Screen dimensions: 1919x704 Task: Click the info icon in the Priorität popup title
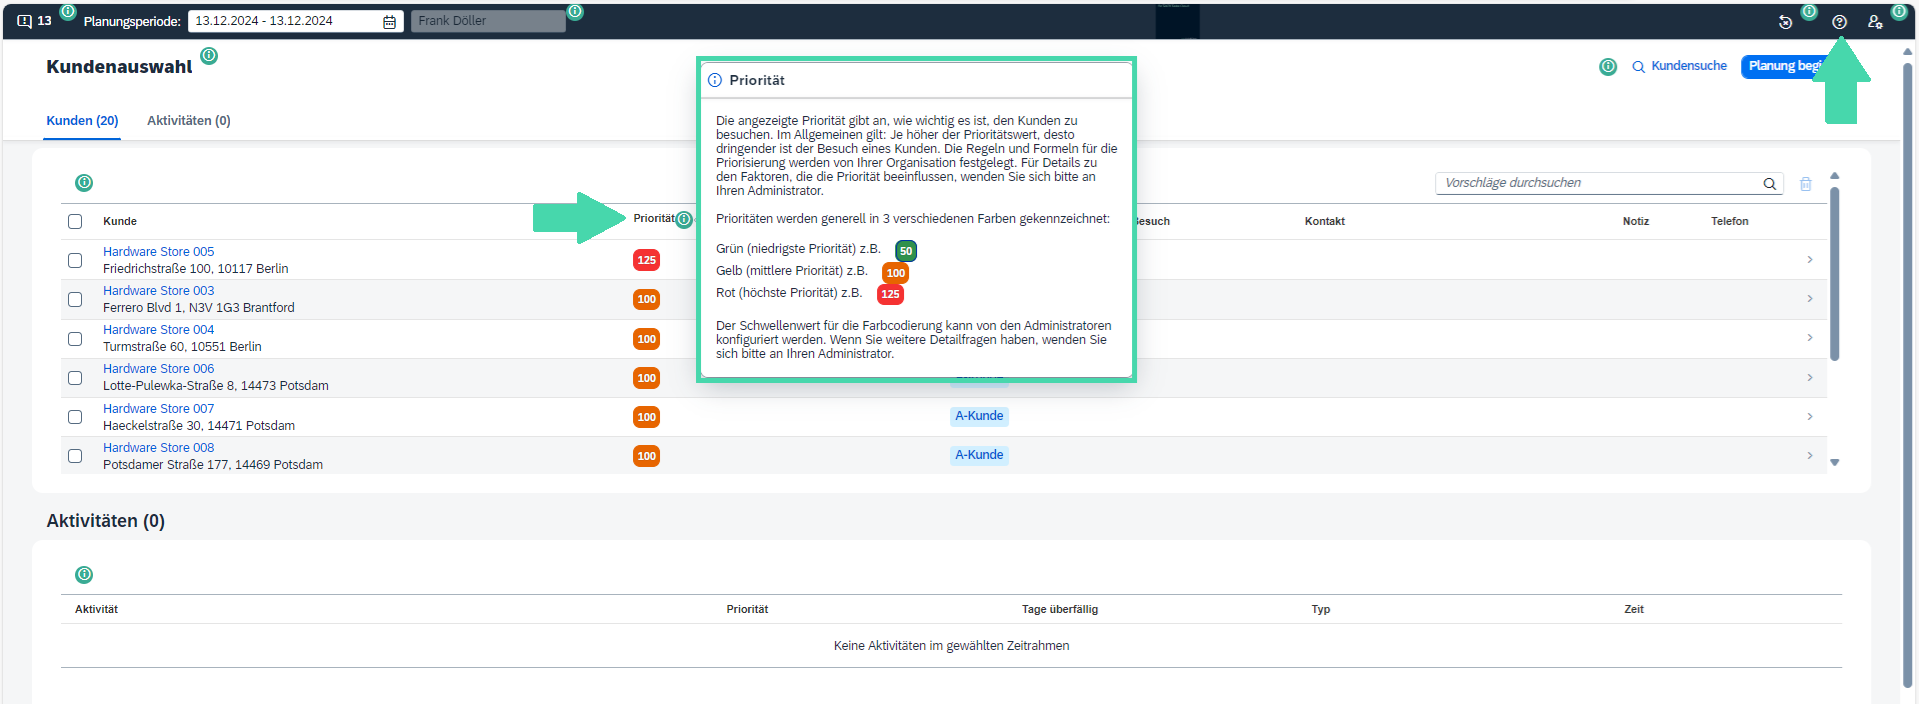714,80
